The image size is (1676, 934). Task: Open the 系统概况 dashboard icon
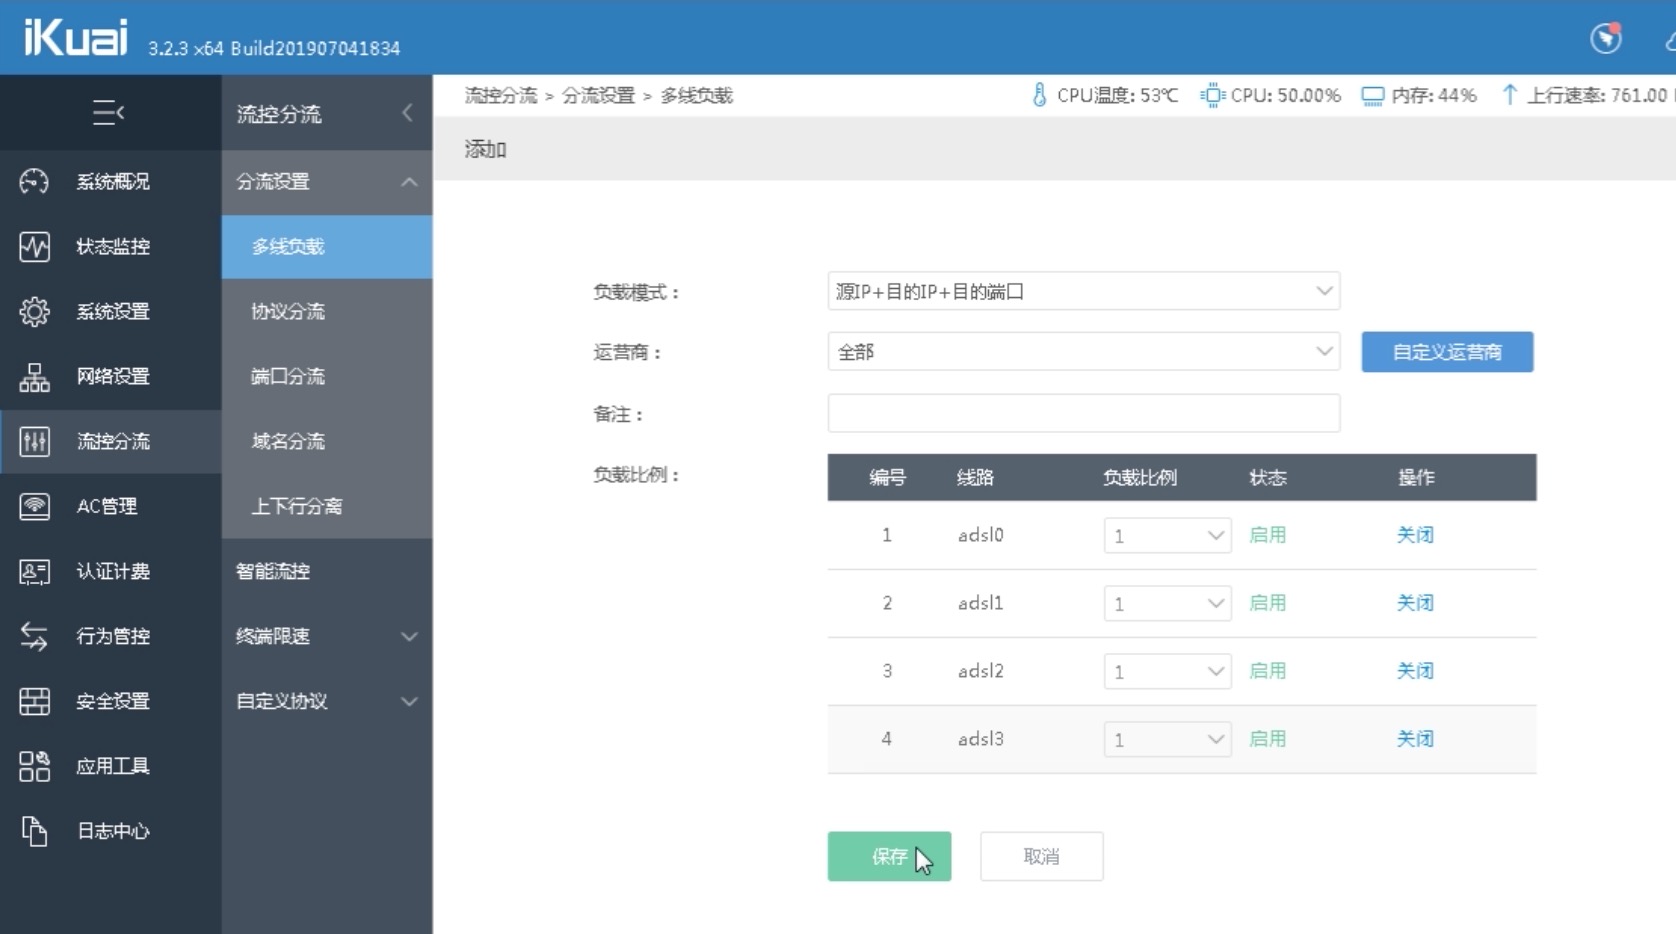click(x=34, y=182)
